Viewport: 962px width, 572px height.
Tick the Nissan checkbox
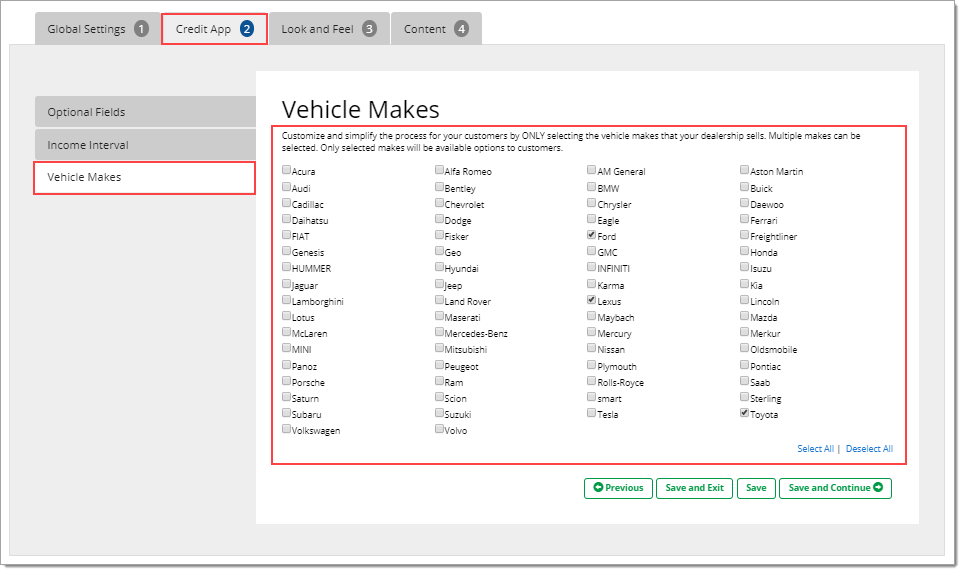[591, 347]
